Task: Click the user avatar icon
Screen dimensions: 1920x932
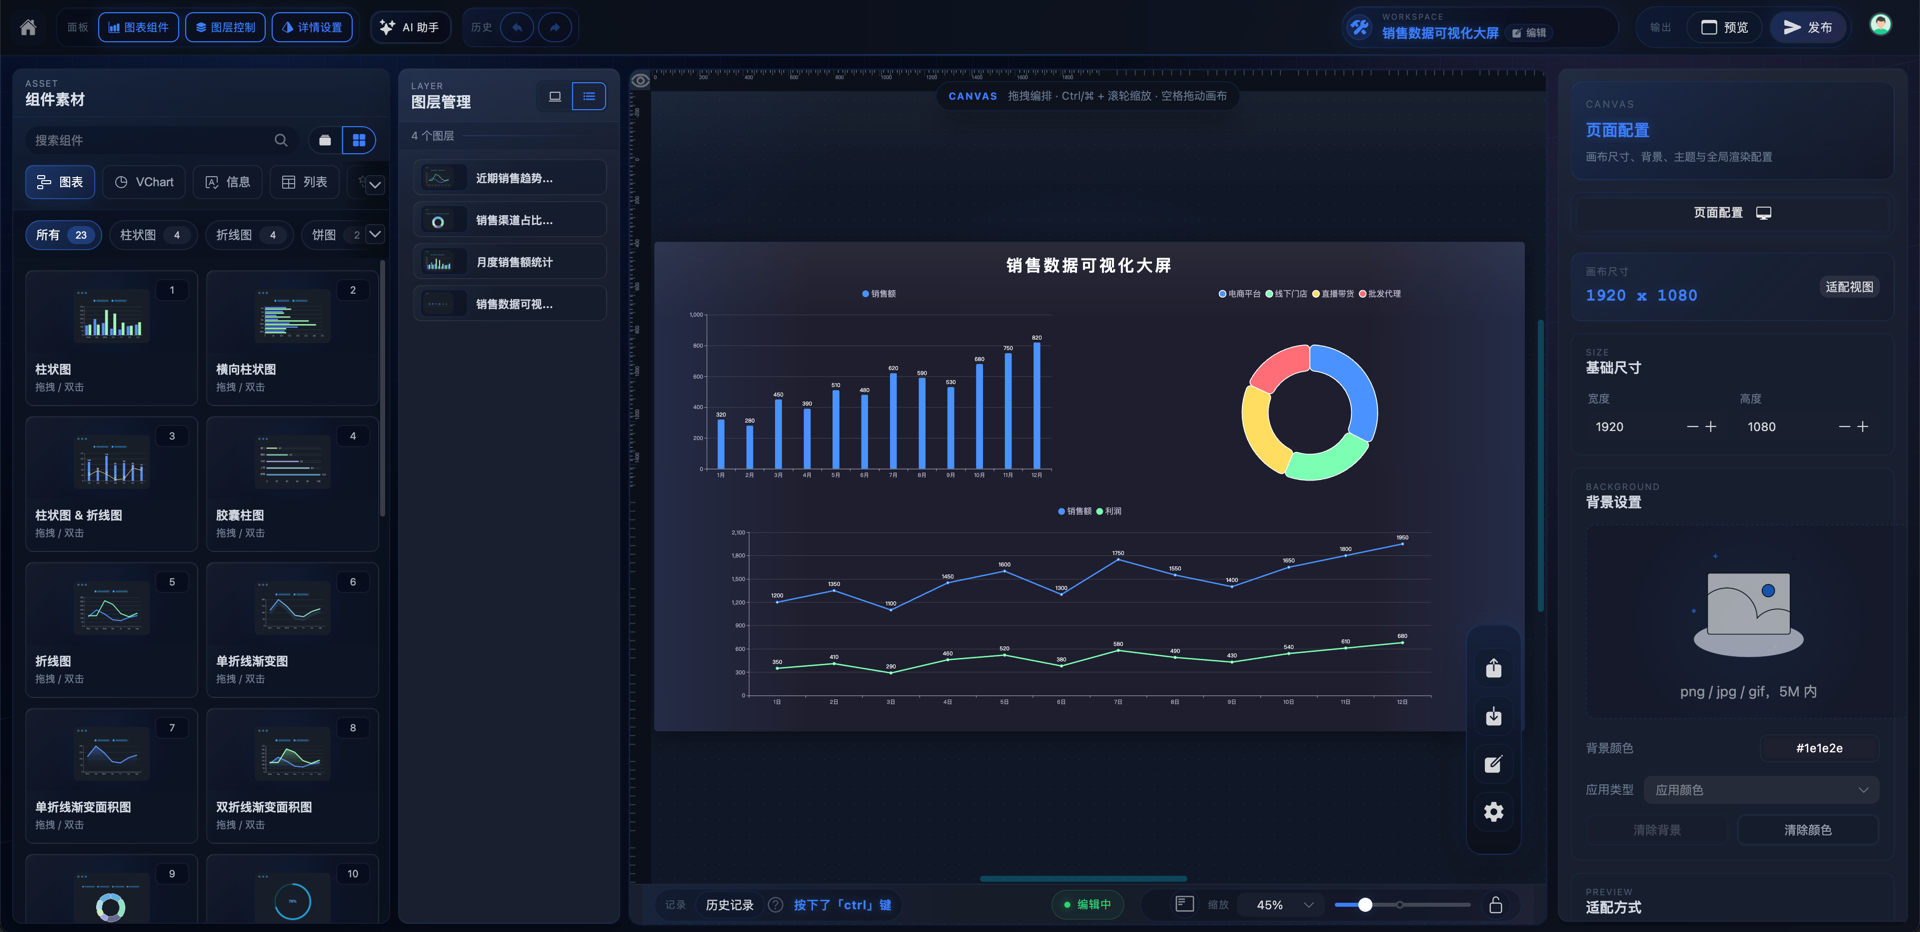Action: coord(1880,25)
